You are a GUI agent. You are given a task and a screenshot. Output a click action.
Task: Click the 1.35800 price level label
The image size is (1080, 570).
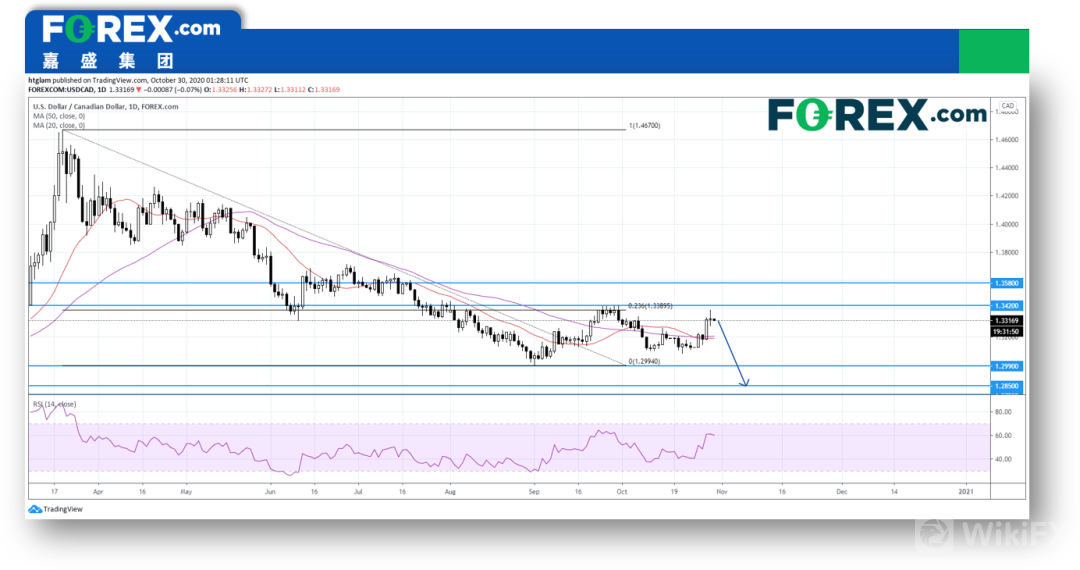coord(1005,284)
